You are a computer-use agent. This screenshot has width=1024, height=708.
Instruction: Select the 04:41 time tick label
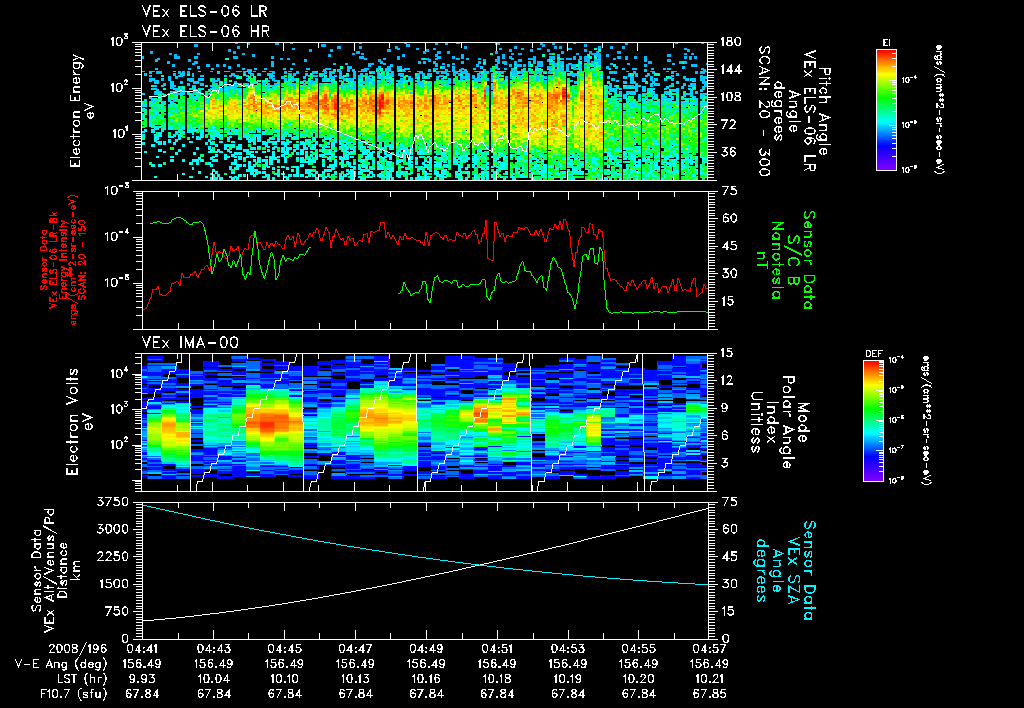[x=142, y=649]
